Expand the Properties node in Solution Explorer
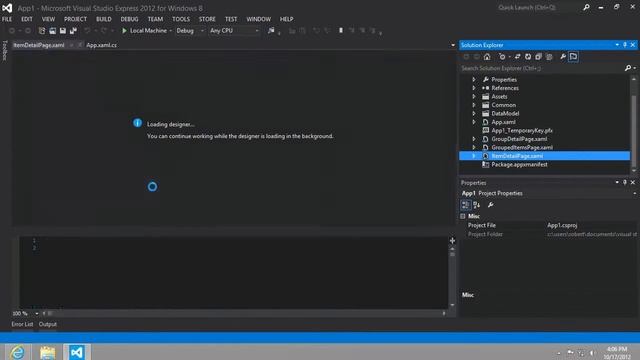The image size is (640, 360). pyautogui.click(x=474, y=80)
